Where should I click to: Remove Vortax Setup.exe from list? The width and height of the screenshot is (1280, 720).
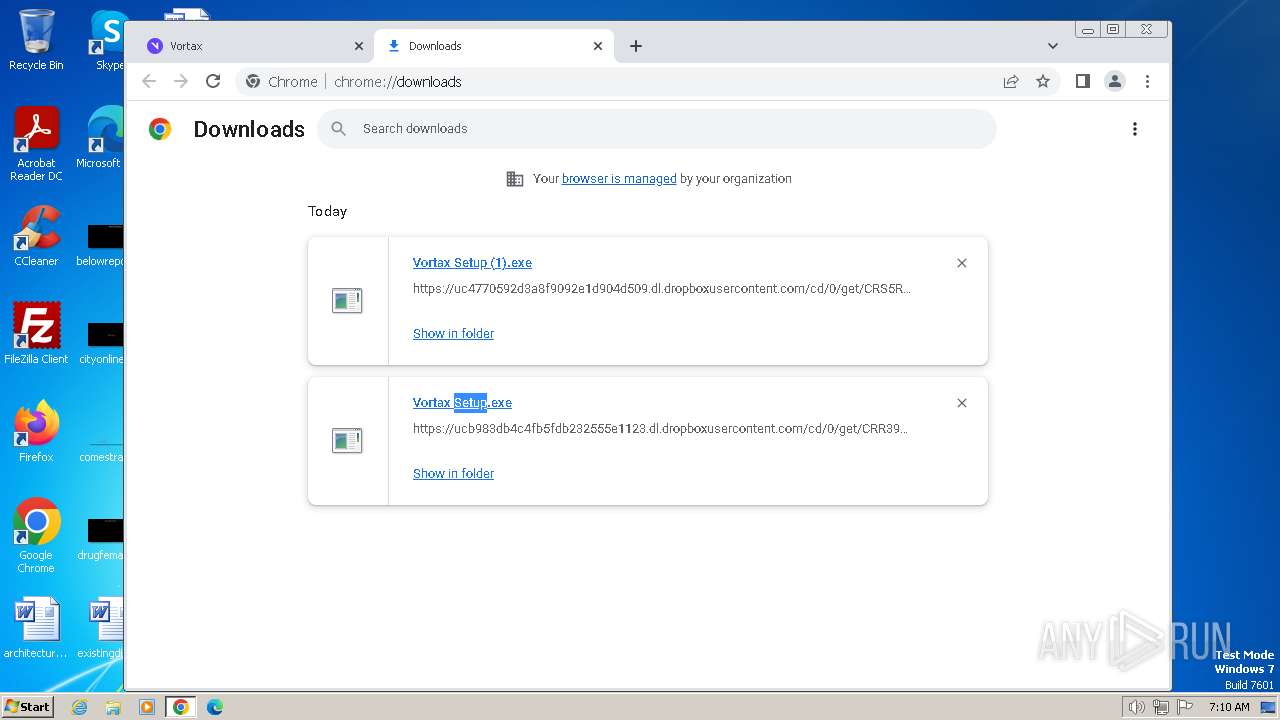tap(962, 403)
